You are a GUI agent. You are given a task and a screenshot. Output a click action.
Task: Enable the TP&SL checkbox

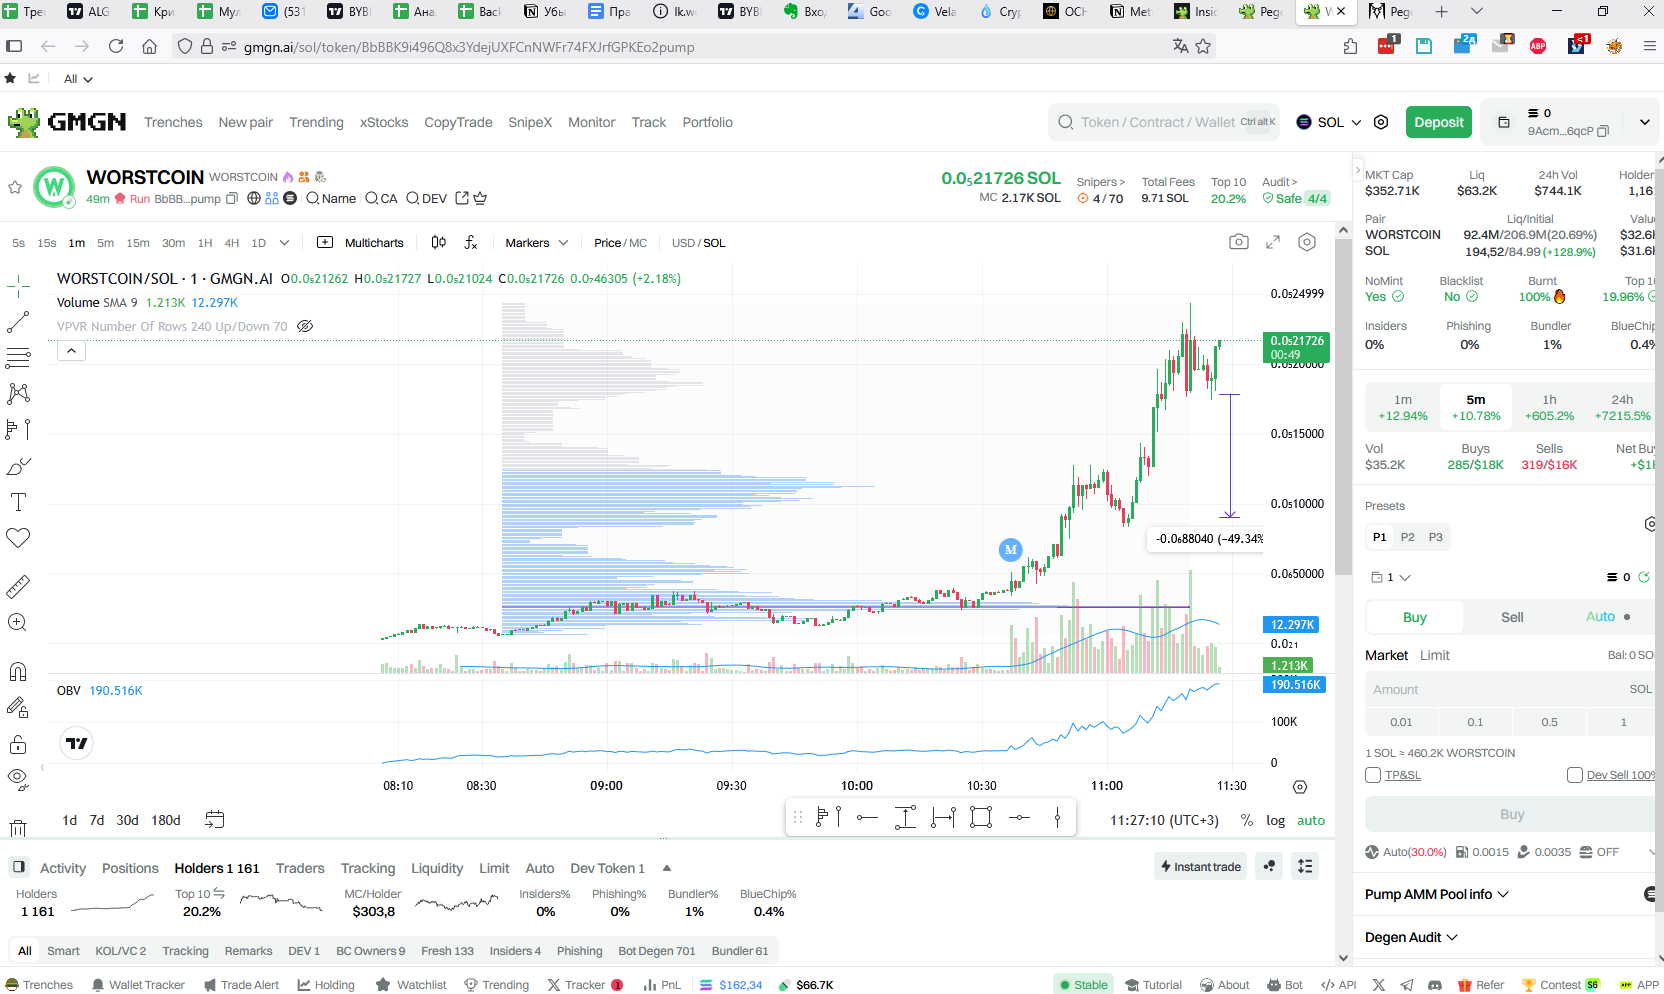coord(1373,775)
